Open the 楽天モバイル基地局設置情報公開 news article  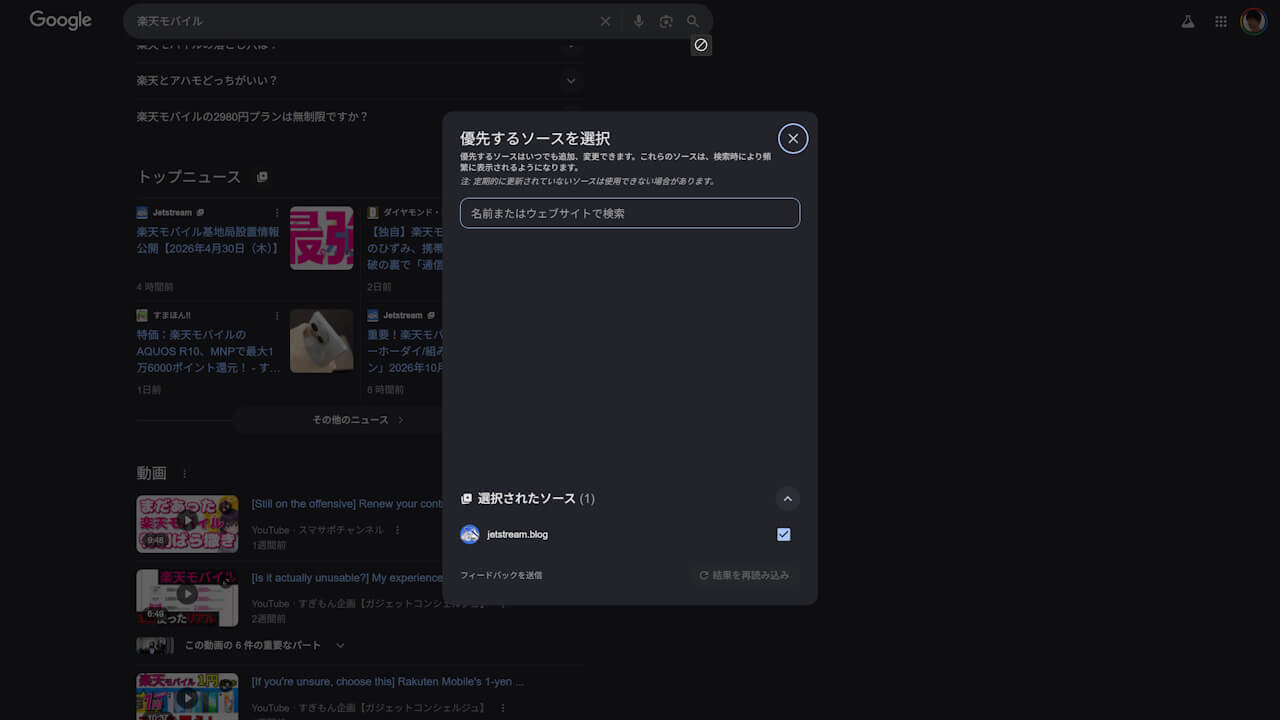pos(207,239)
